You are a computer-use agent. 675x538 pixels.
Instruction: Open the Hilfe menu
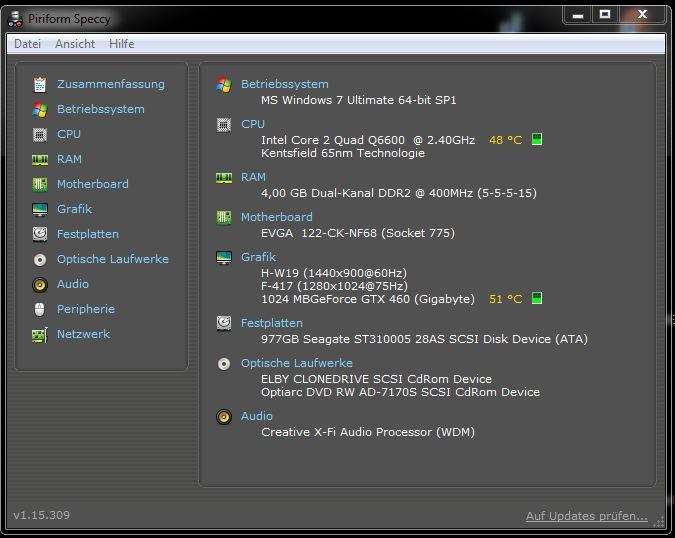[121, 44]
